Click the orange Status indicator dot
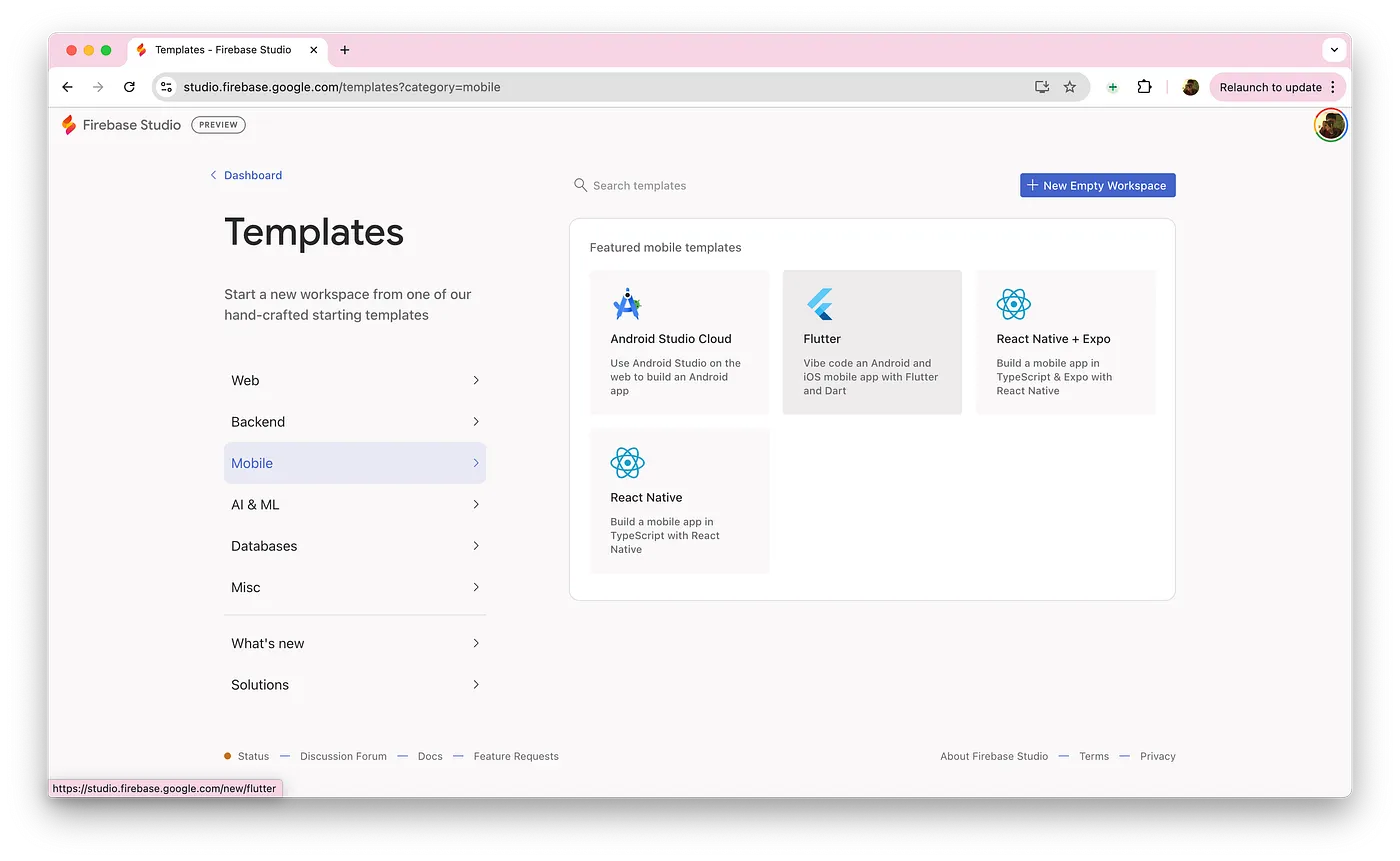The height and width of the screenshot is (861, 1400). 228,756
